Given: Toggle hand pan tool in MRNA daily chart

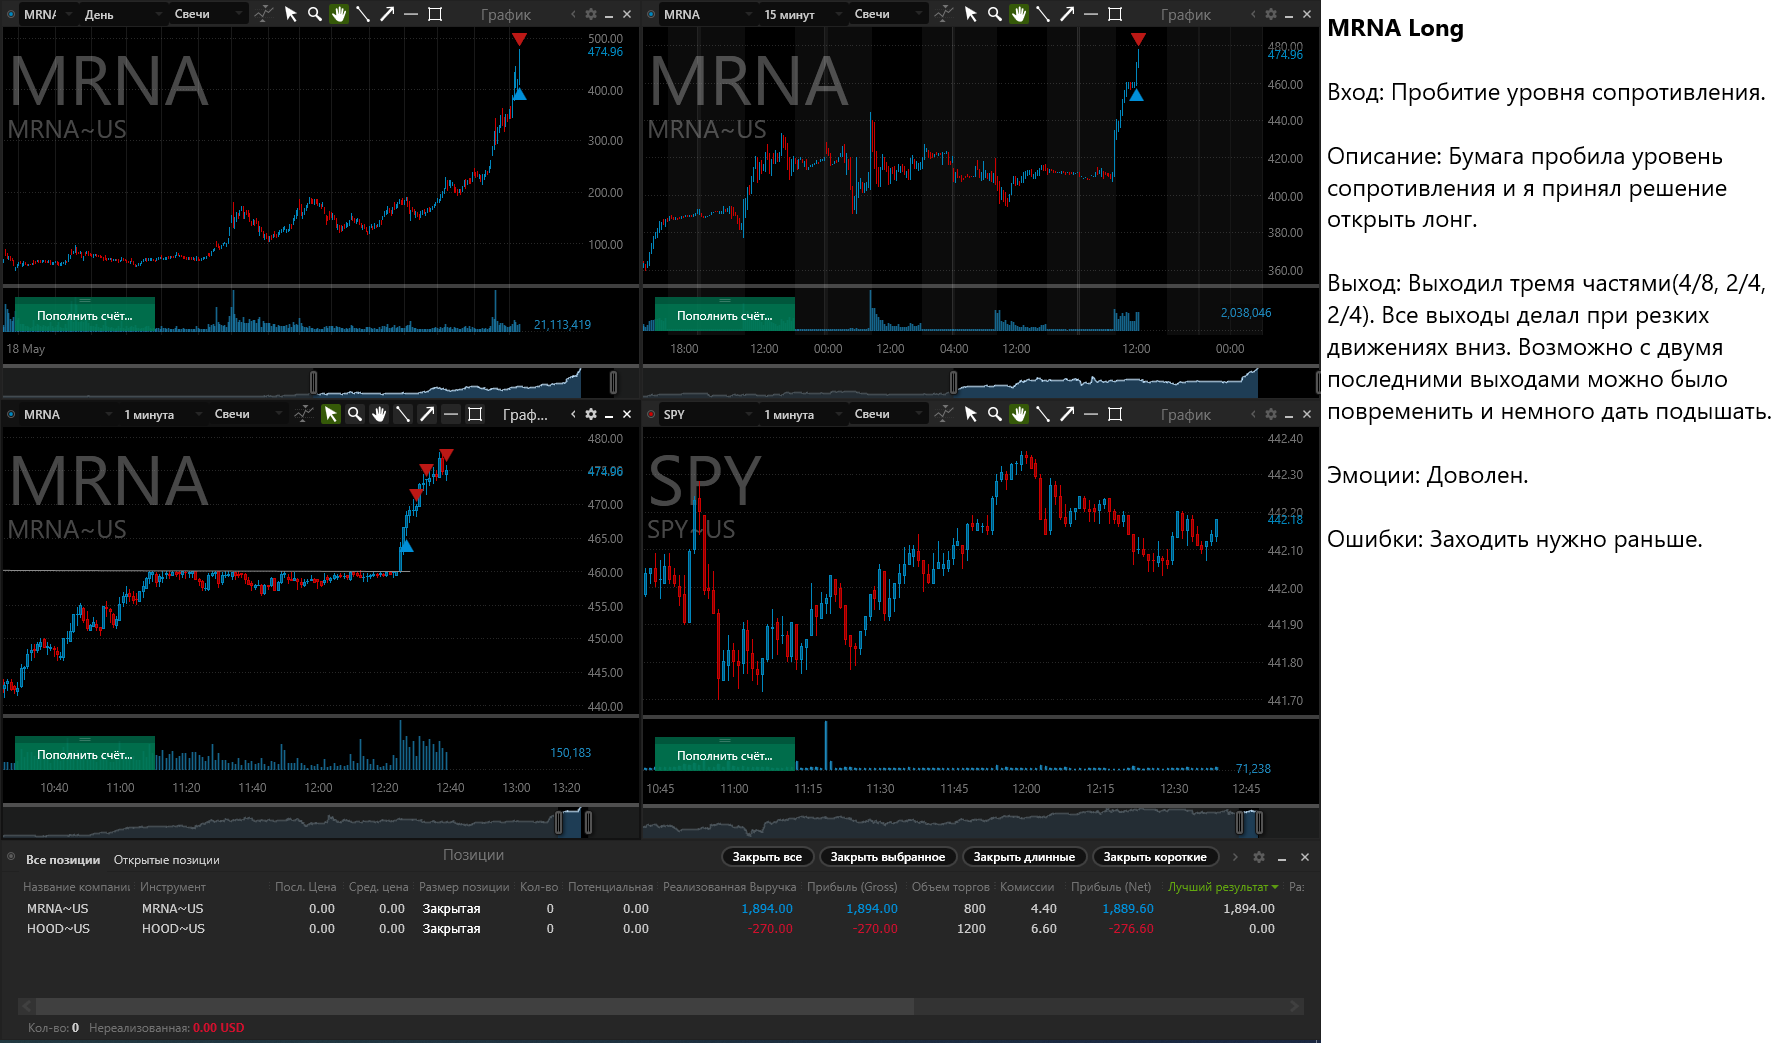Looking at the screenshot, I should click(338, 14).
